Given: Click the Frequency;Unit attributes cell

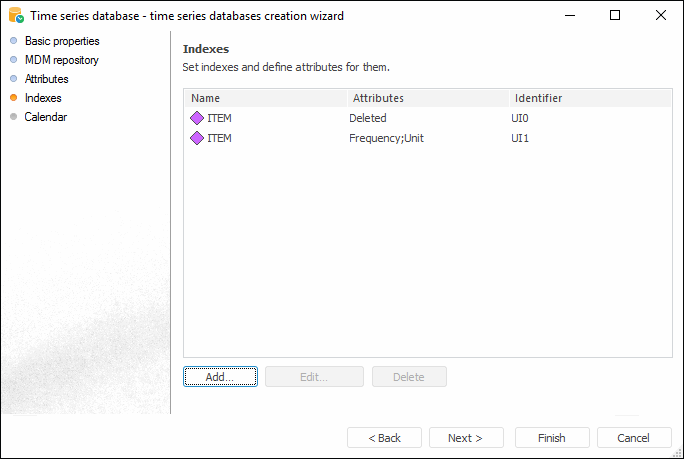Looking at the screenshot, I should [x=386, y=138].
